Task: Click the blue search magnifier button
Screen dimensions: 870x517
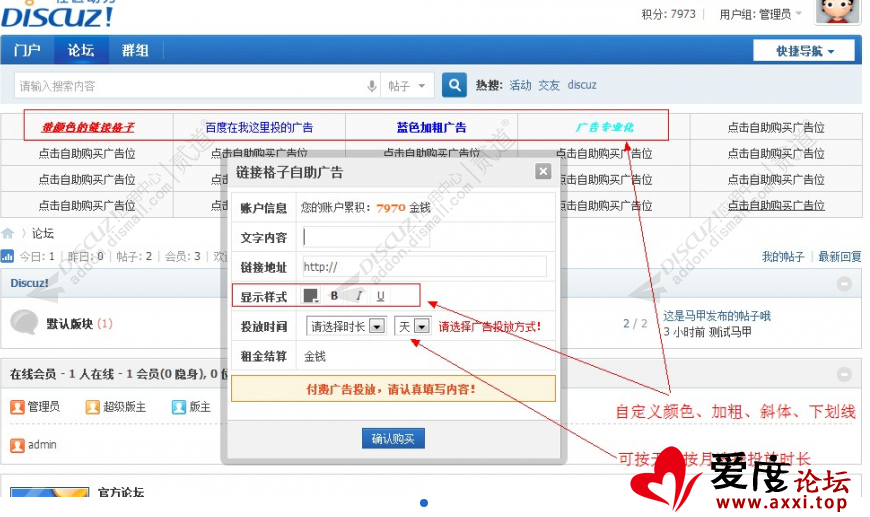Action: (x=454, y=85)
